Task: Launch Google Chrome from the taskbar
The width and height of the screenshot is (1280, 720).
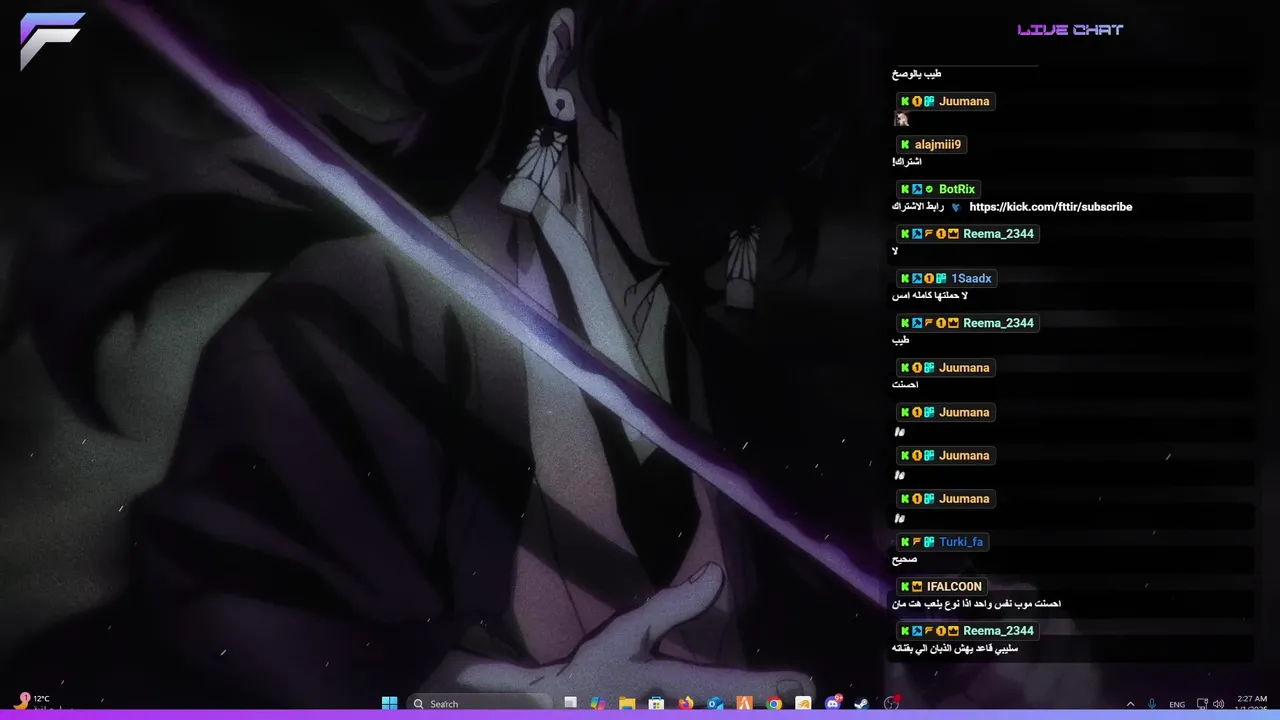Action: pos(774,703)
